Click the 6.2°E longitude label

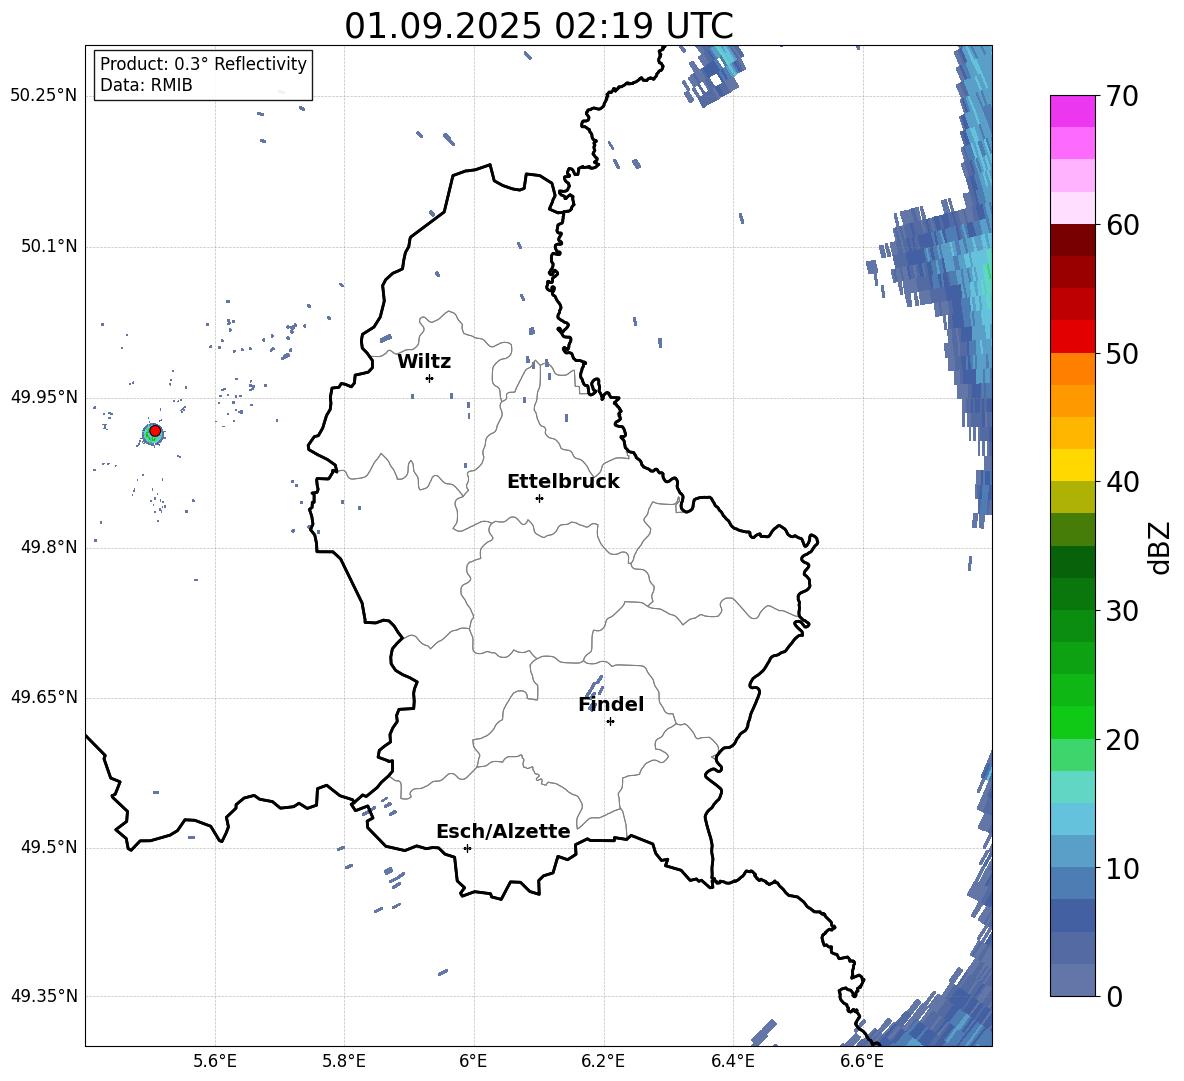(603, 1061)
